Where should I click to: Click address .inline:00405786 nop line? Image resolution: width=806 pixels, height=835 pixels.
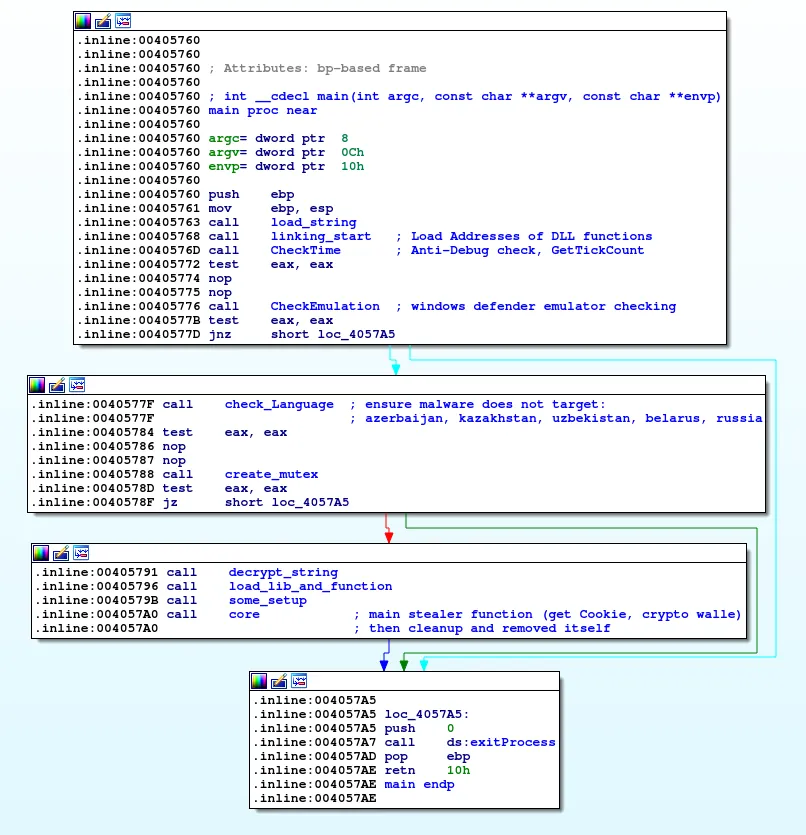109,446
